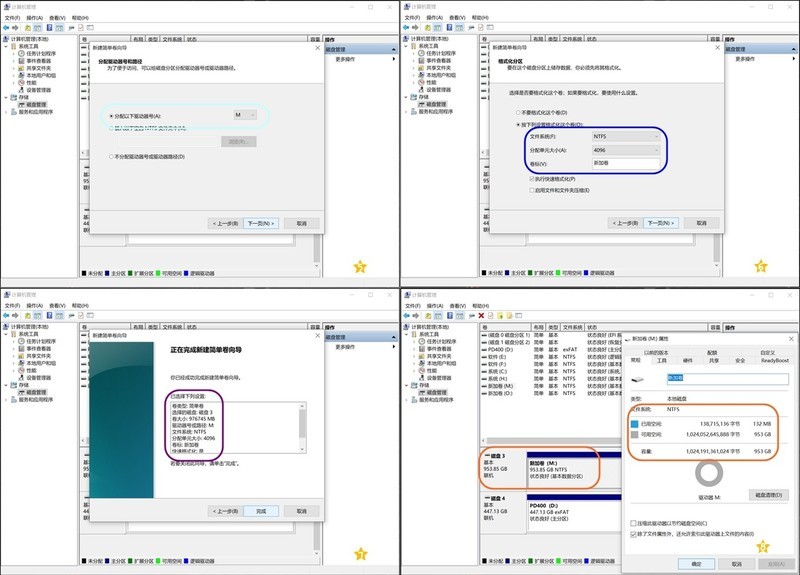The image size is (800, 575).
Task: Click the blue 已用空间 color swatch in the M: properties dialog
Action: [x=634, y=423]
